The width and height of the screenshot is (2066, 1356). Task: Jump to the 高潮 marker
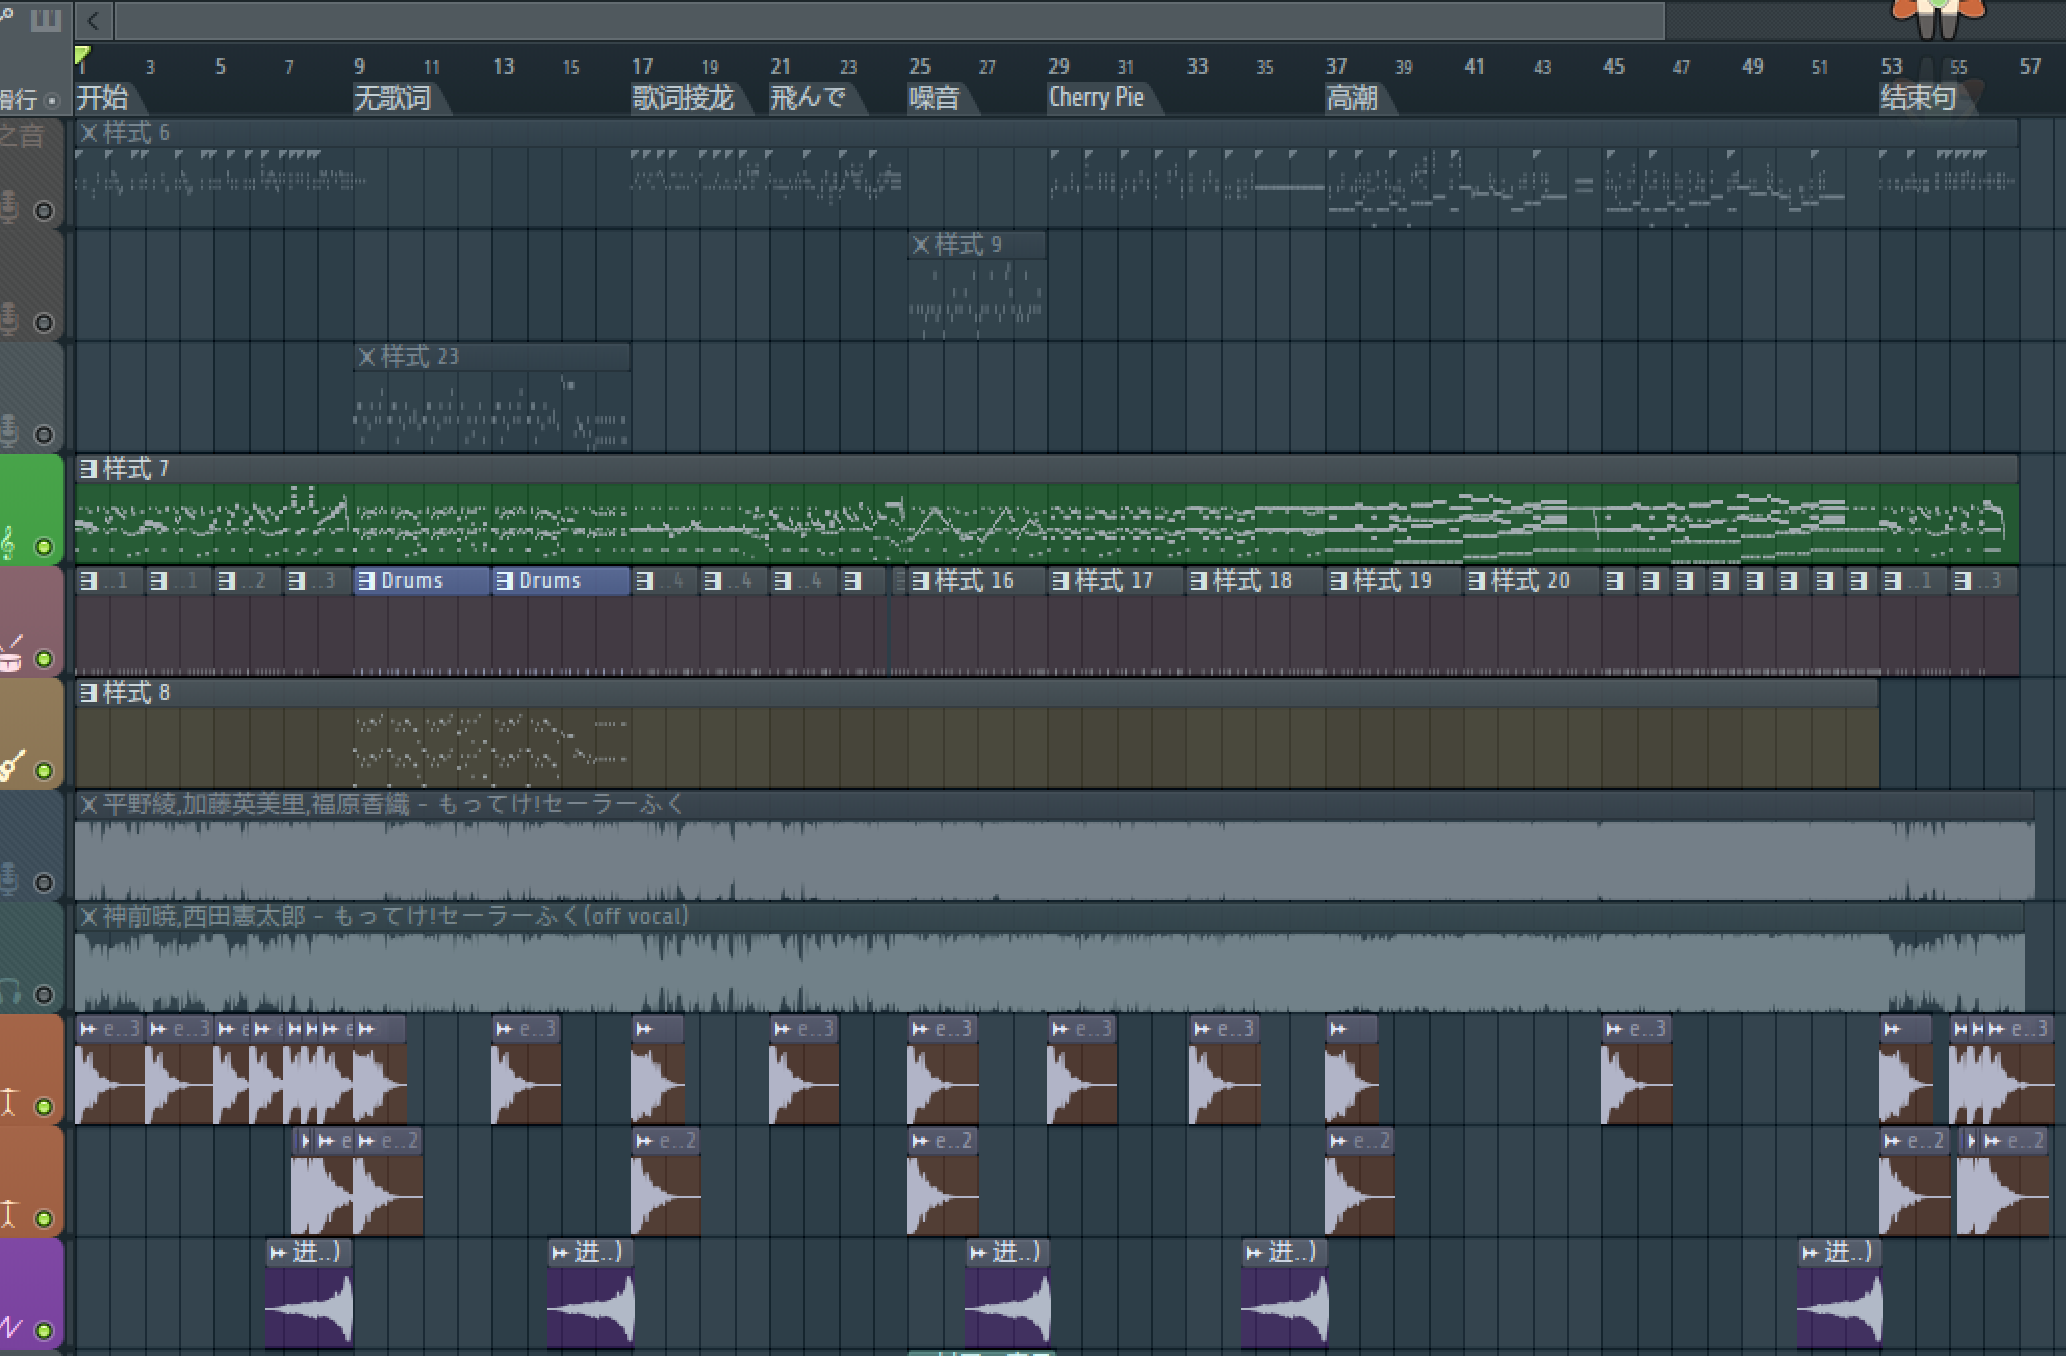point(1352,98)
